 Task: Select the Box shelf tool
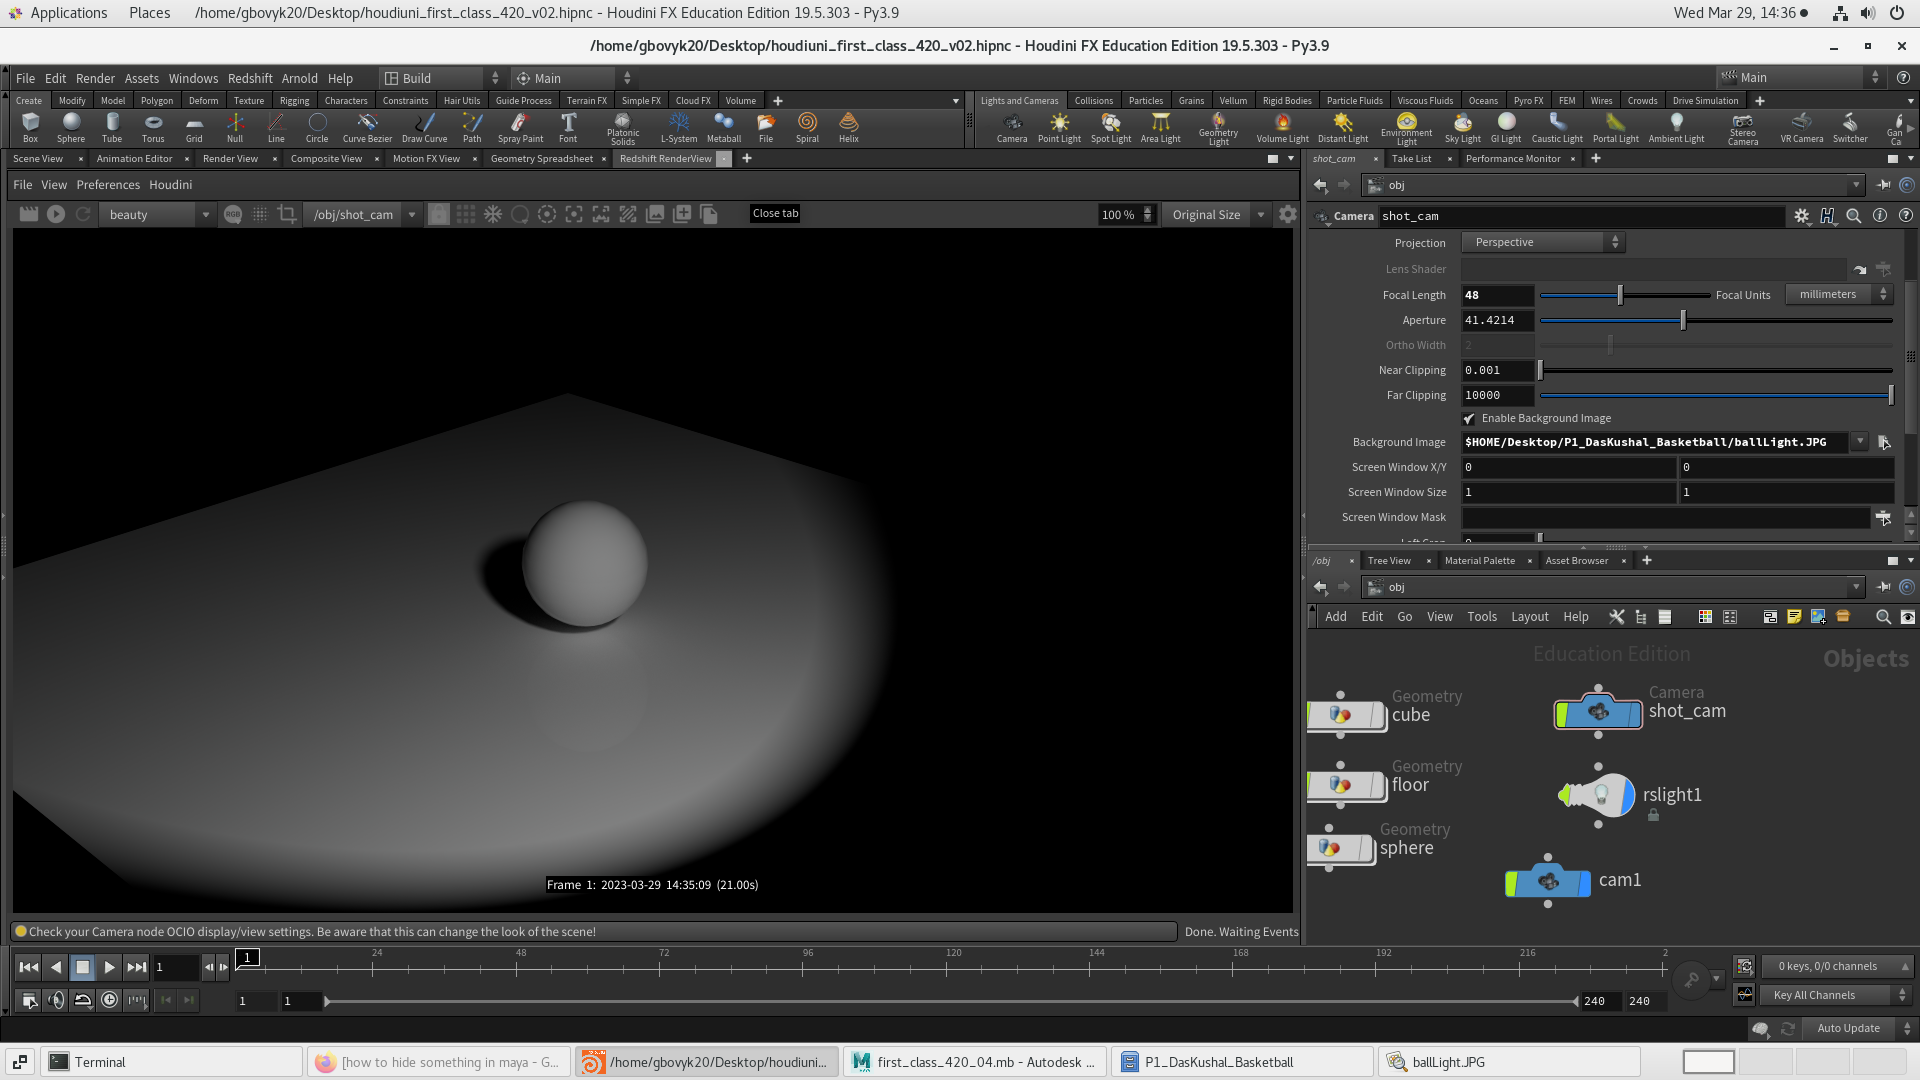tap(30, 127)
